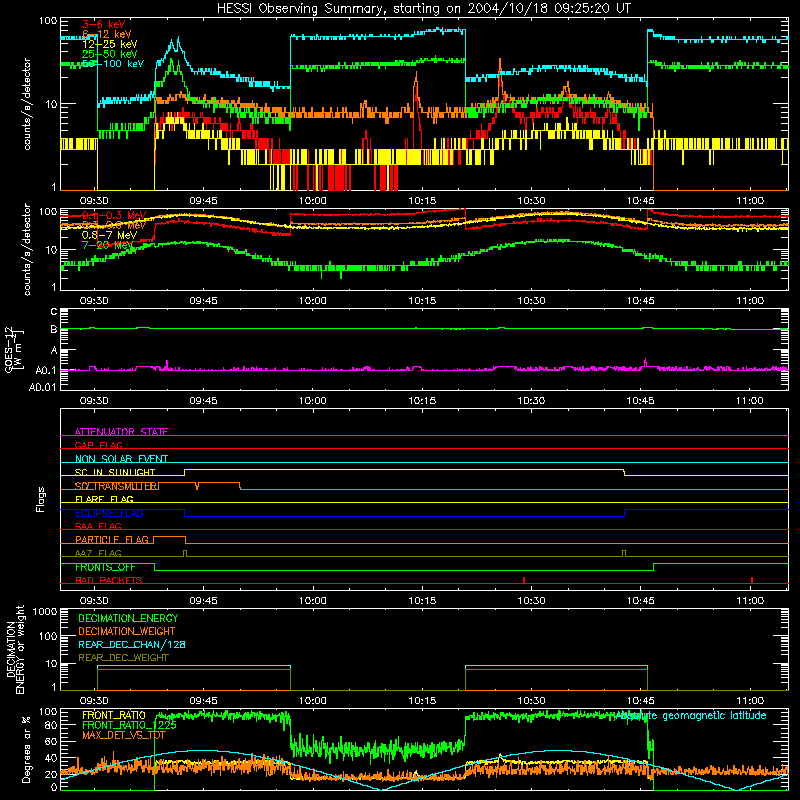Select the 3-6 keV legend label
Screen dimensions: 800x800
[x=104, y=24]
